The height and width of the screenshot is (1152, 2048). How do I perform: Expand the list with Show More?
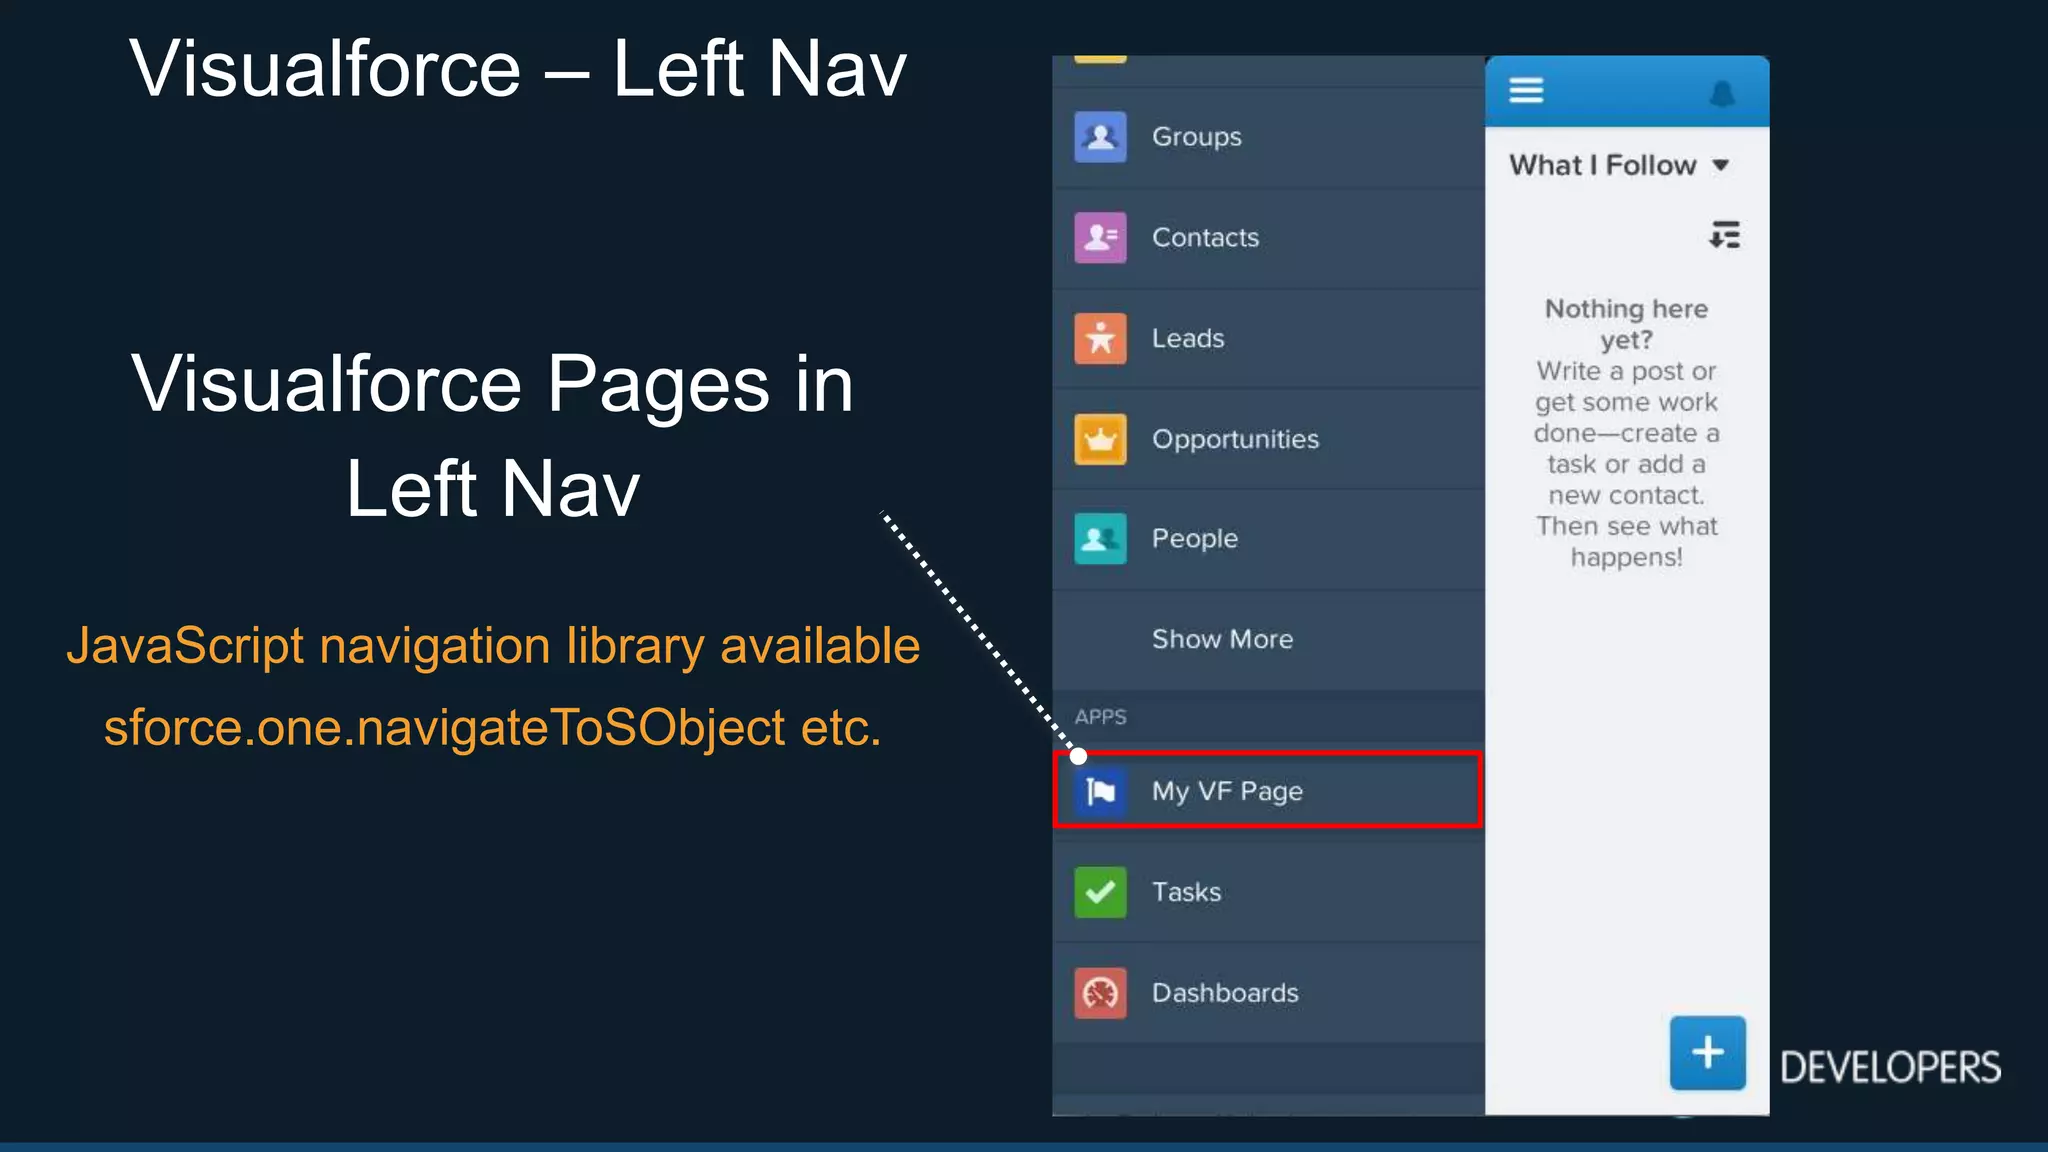[1268, 640]
